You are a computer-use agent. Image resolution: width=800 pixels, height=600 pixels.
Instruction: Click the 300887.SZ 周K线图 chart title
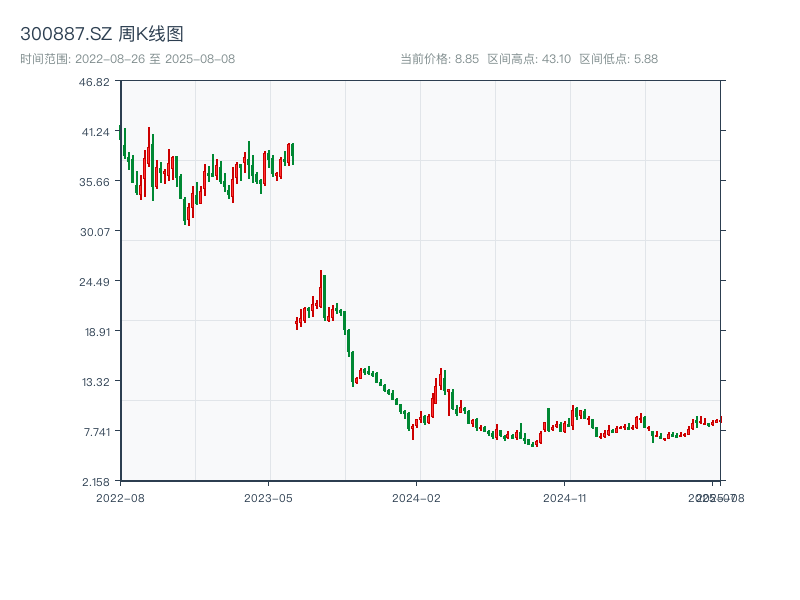click(102, 35)
